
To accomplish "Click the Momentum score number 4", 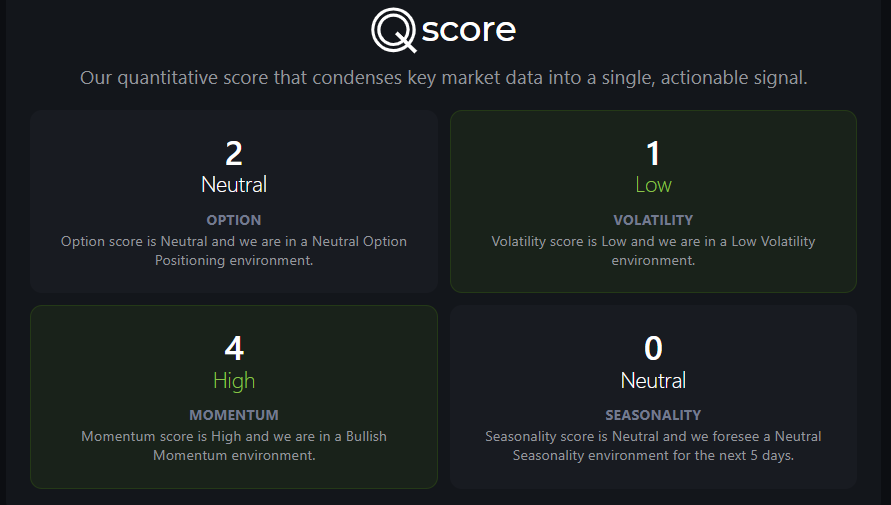I will tap(234, 348).
